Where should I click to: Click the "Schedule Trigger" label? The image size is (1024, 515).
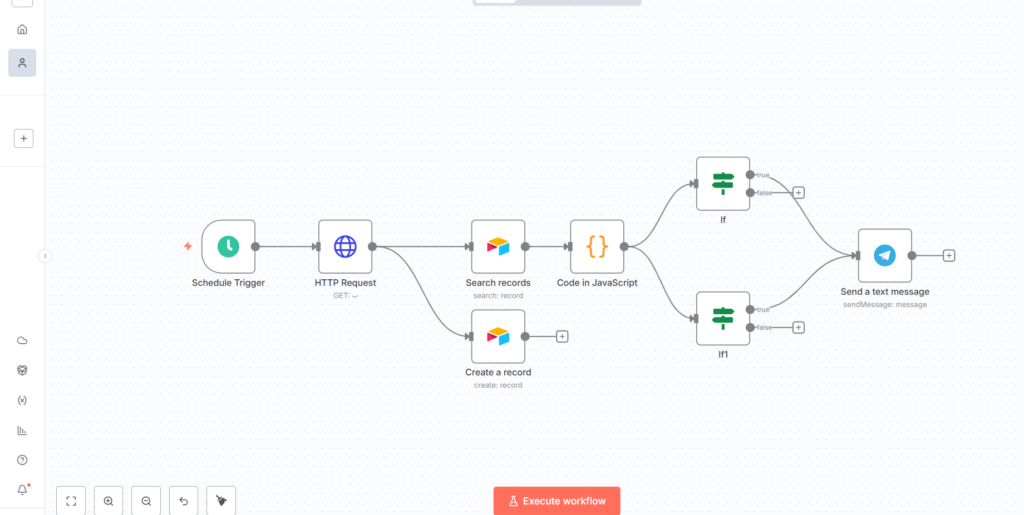[228, 283]
